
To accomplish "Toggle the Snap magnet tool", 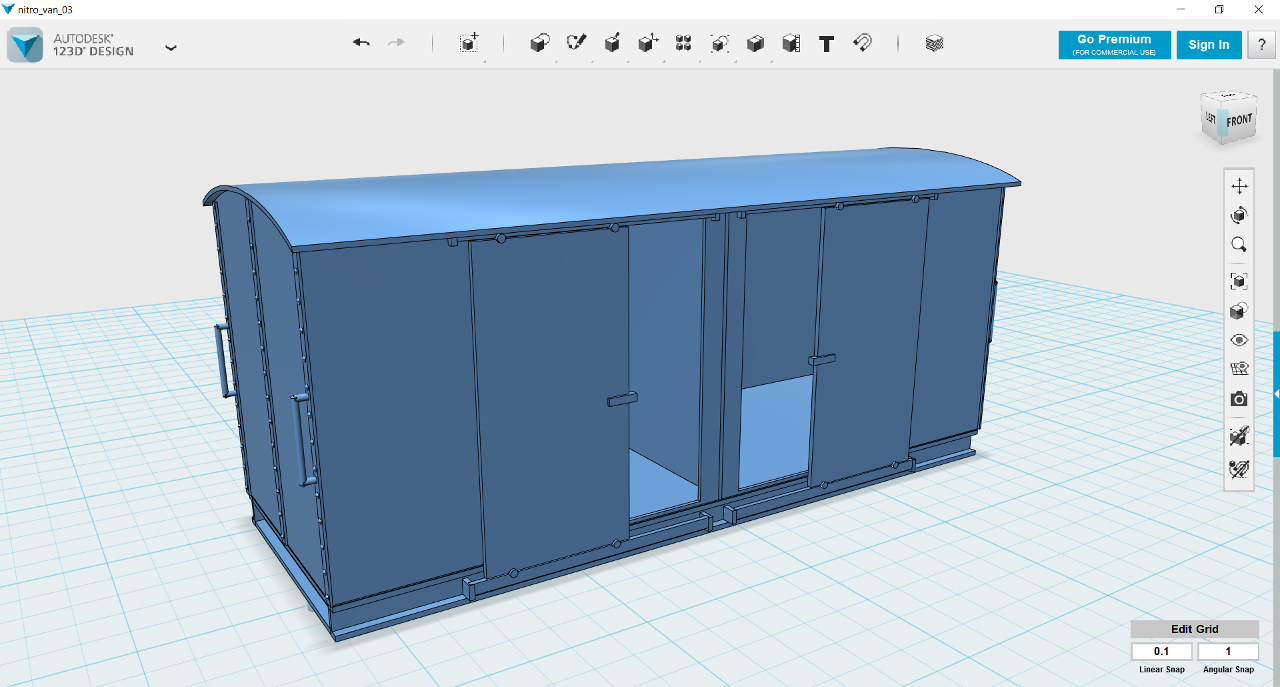I will (x=862, y=43).
